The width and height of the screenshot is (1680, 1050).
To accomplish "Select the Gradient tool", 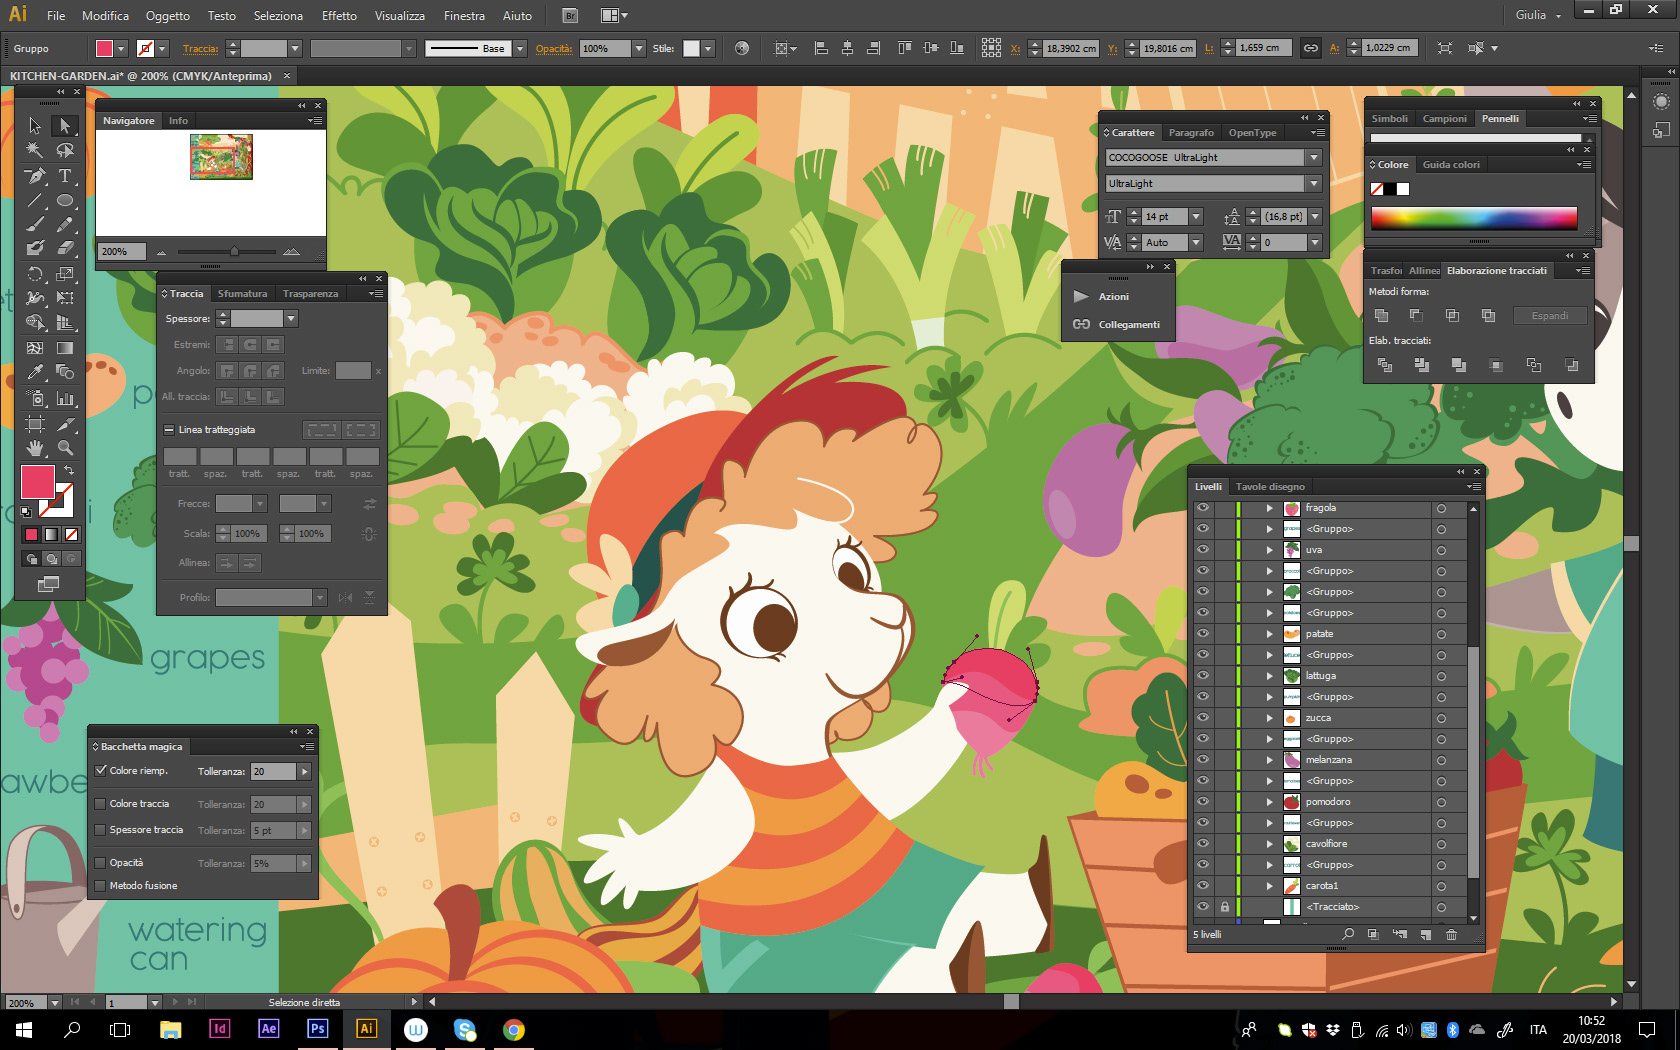I will click(x=65, y=348).
